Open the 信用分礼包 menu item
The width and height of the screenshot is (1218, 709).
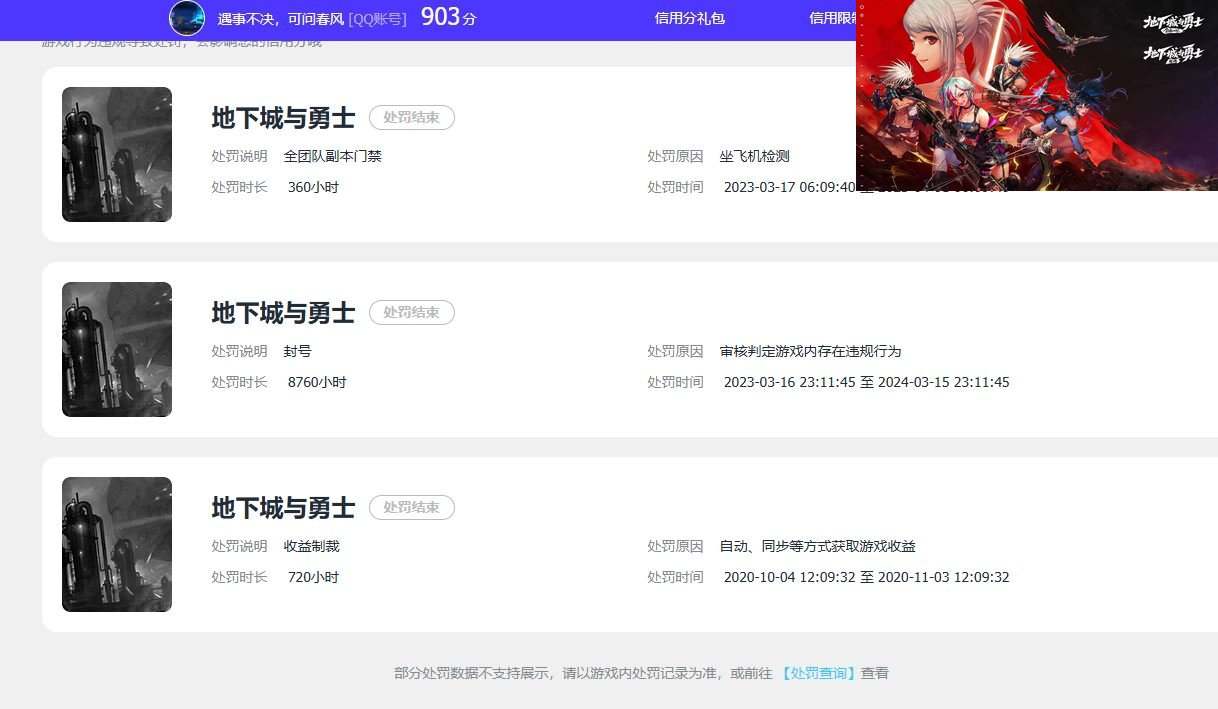coord(690,18)
